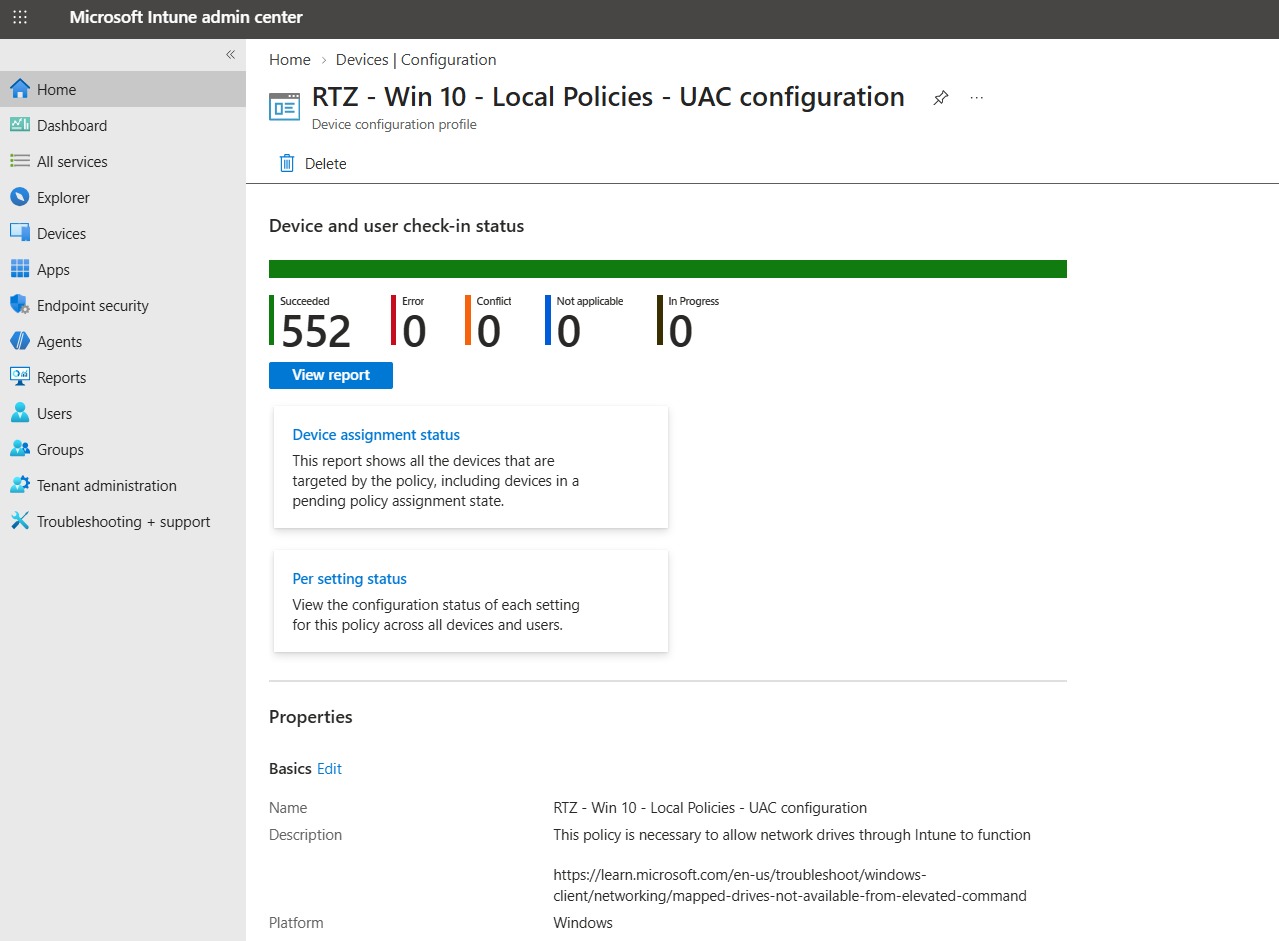The image size is (1279, 941).
Task: Open the Device assignment status report
Action: pos(376,435)
